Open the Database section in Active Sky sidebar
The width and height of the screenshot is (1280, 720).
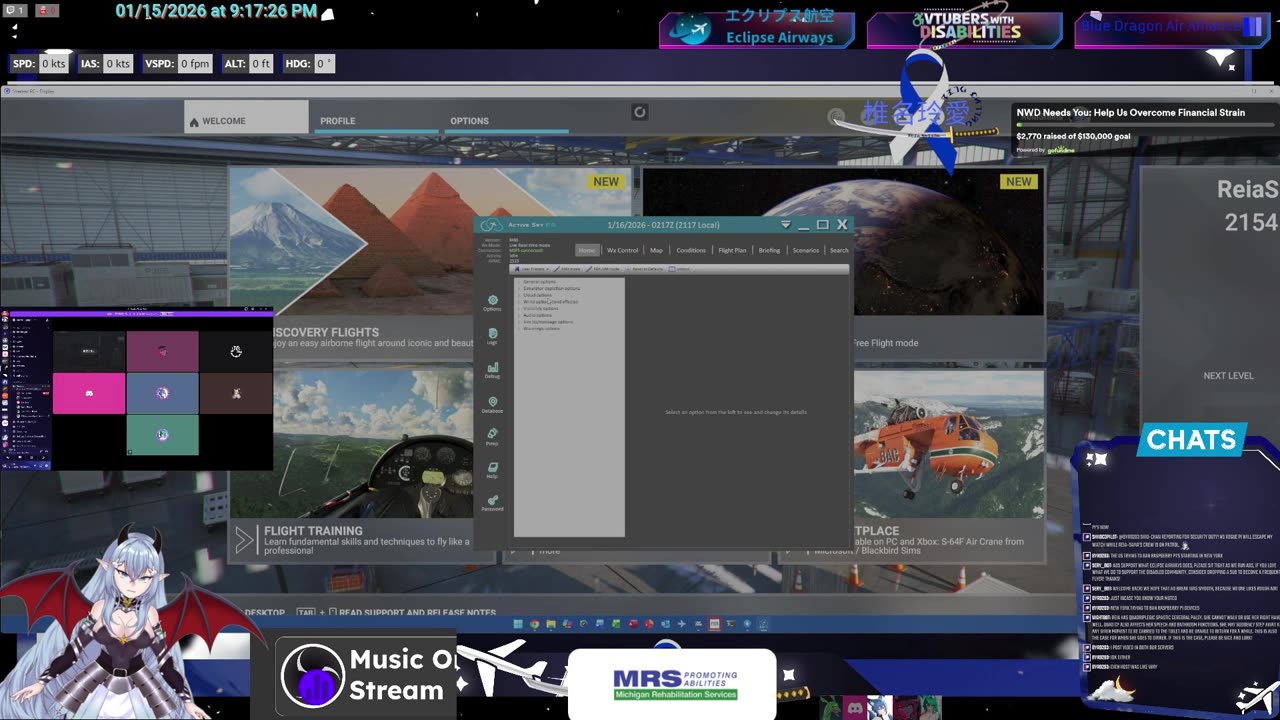click(x=492, y=404)
